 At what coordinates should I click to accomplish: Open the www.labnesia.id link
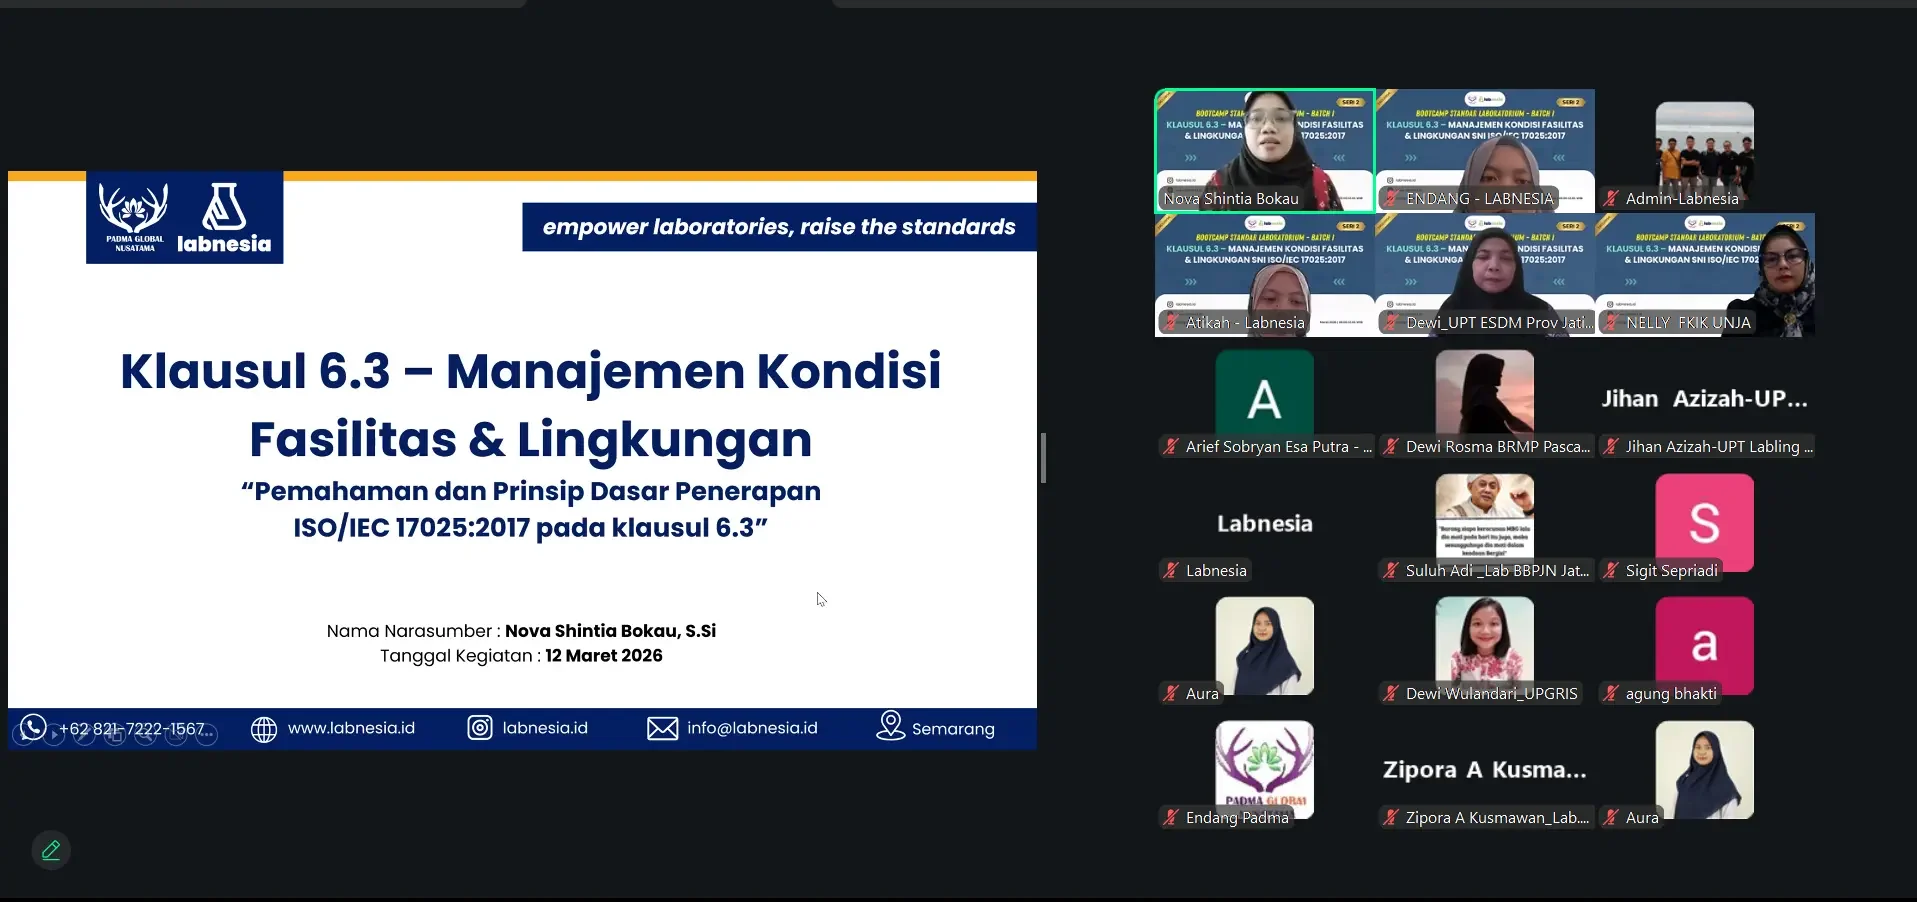[350, 727]
